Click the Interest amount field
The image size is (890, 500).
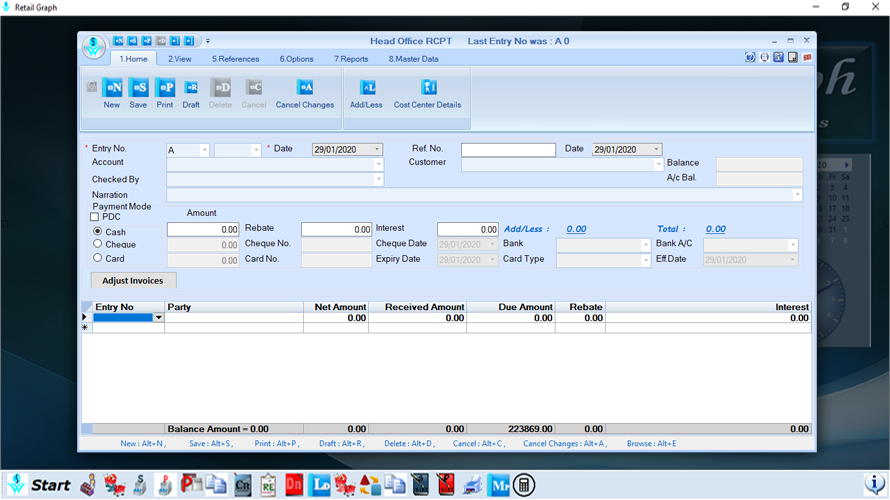(468, 229)
